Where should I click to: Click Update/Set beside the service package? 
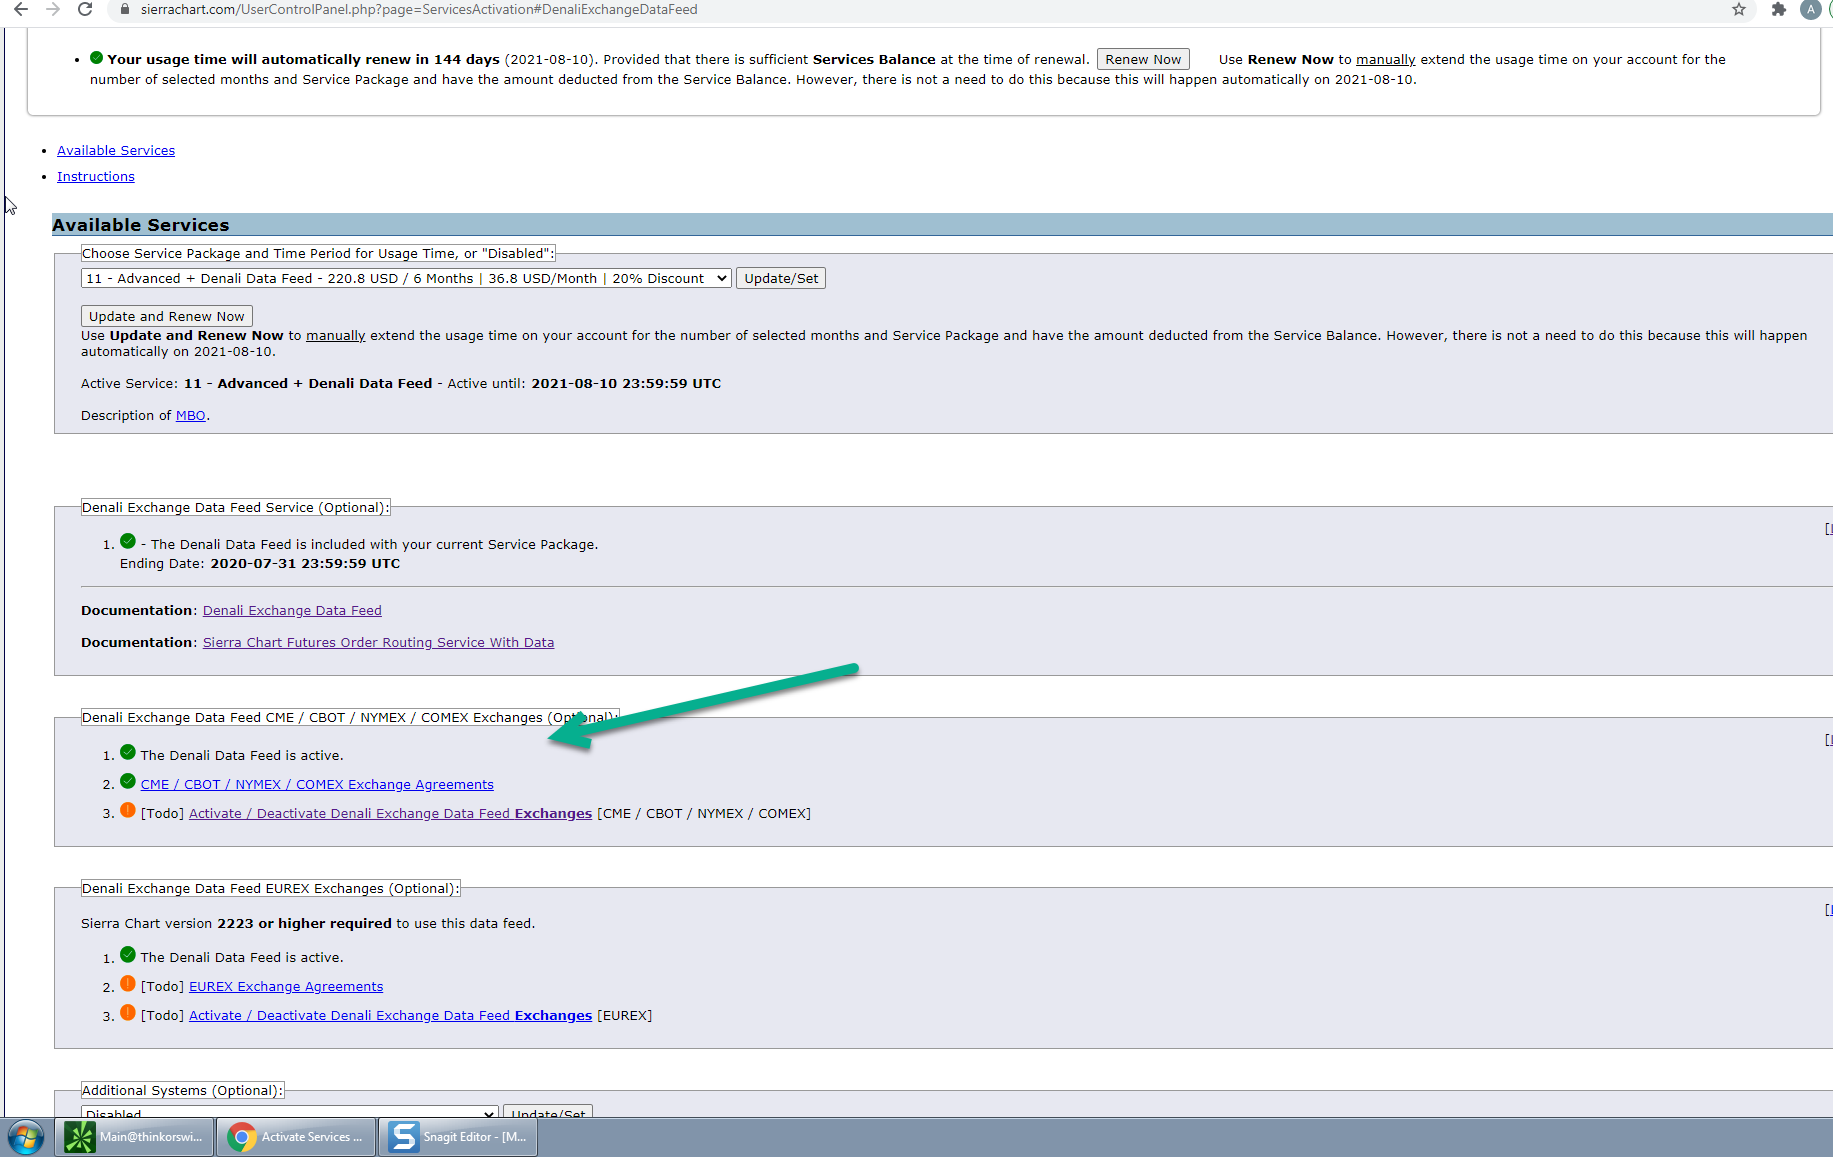(781, 278)
